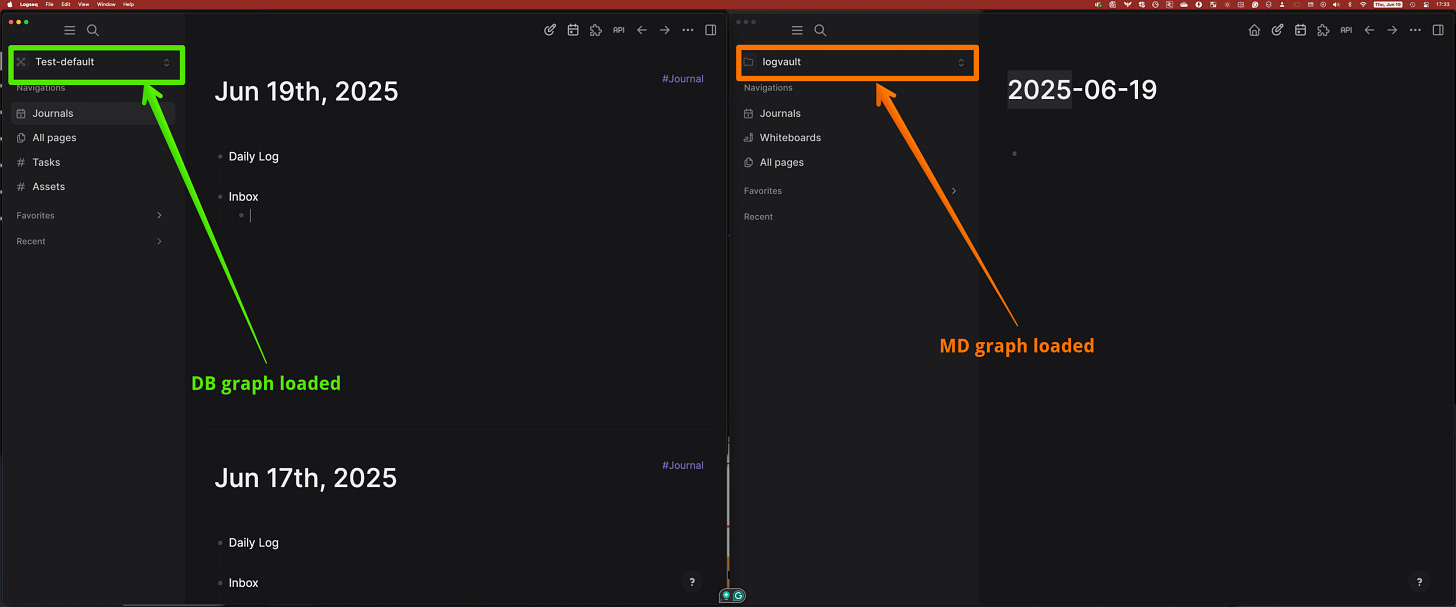Open the Apple menu

tap(9, 4)
